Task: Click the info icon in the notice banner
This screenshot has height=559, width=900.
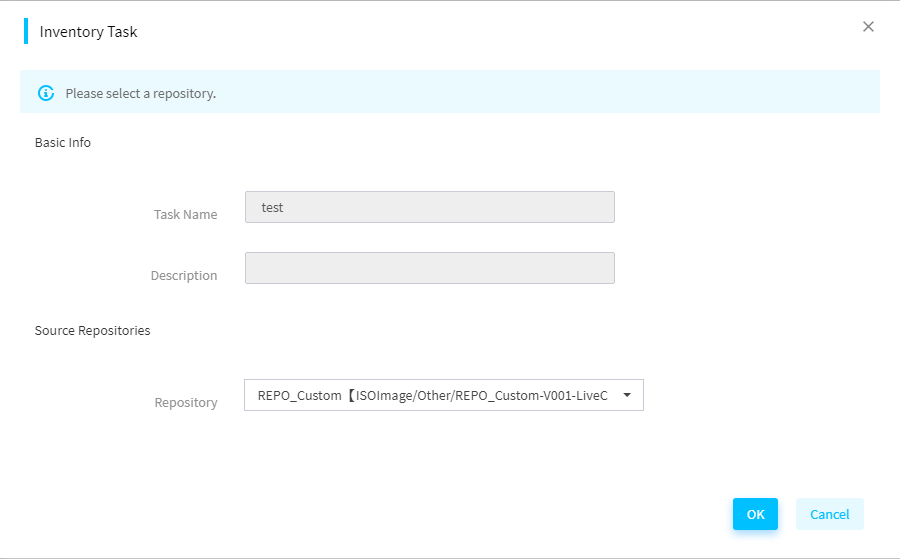Action: coord(46,93)
